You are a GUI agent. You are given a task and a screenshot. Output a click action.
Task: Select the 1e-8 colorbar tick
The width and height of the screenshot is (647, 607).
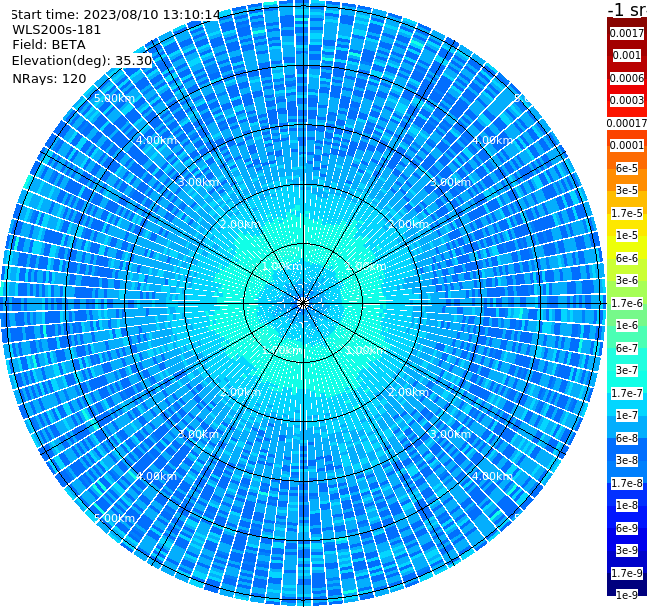(627, 505)
